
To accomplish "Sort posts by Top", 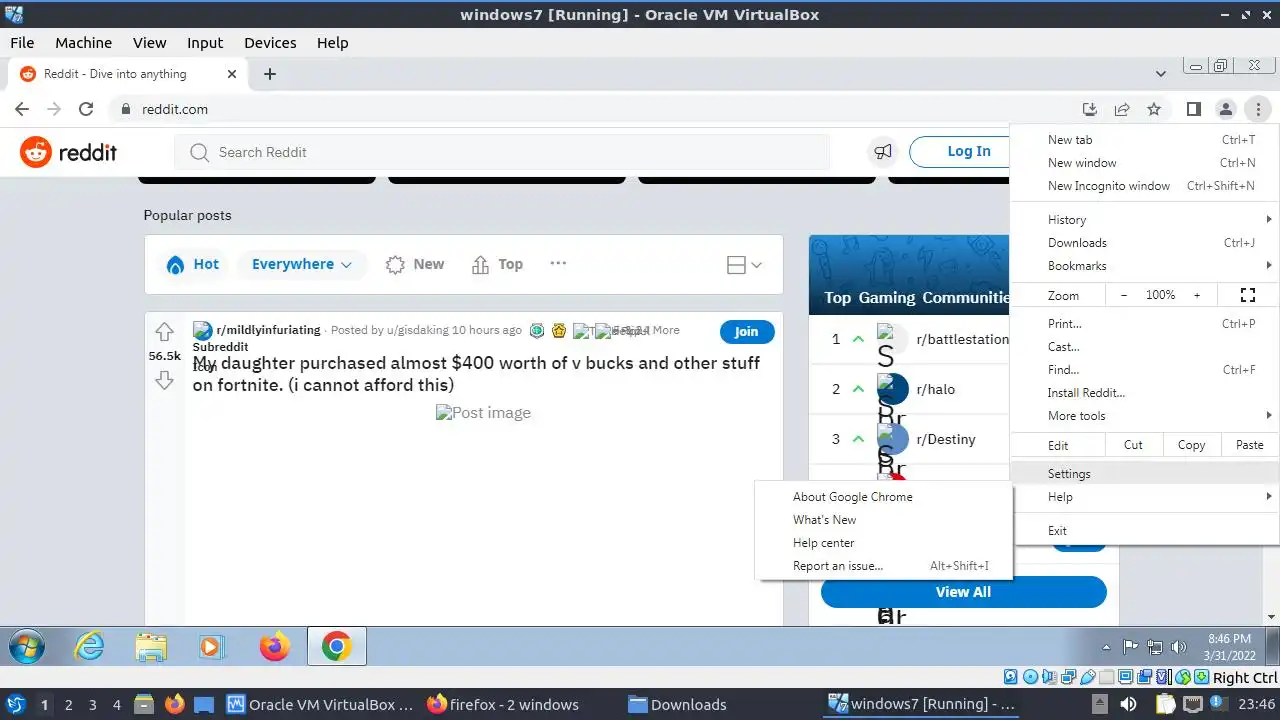I will (498, 264).
